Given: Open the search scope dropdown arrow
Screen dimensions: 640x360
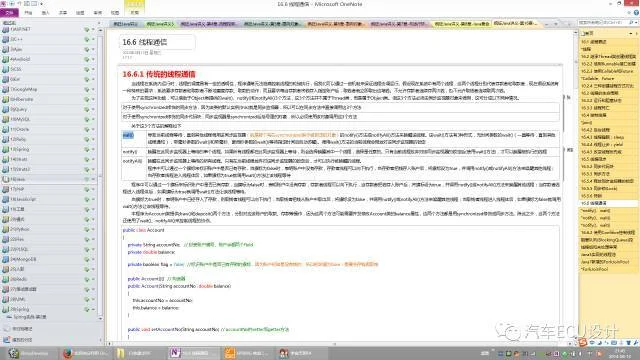Looking at the screenshot, I should tap(636, 23).
